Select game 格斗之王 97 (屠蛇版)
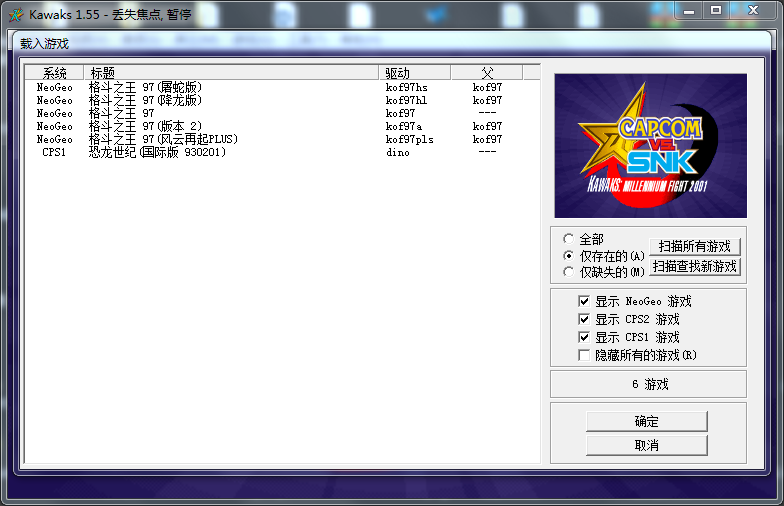 pyautogui.click(x=282, y=88)
